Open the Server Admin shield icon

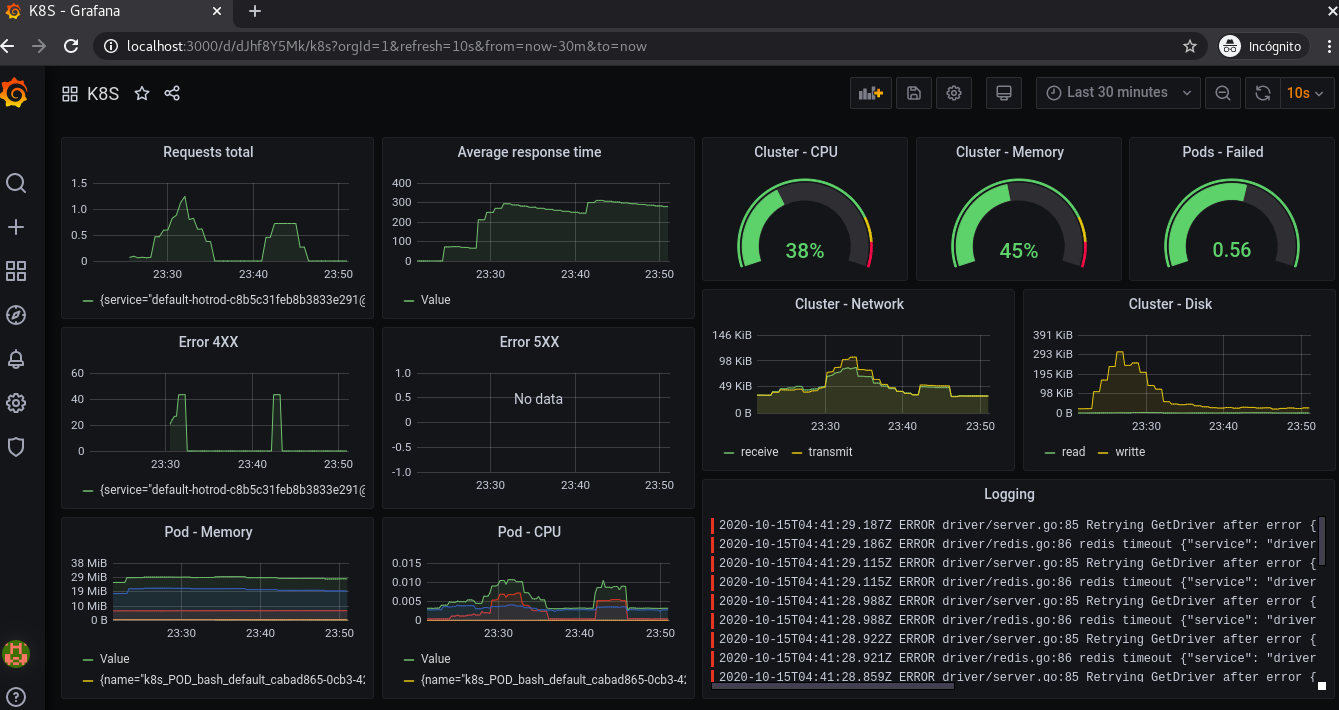coord(16,447)
